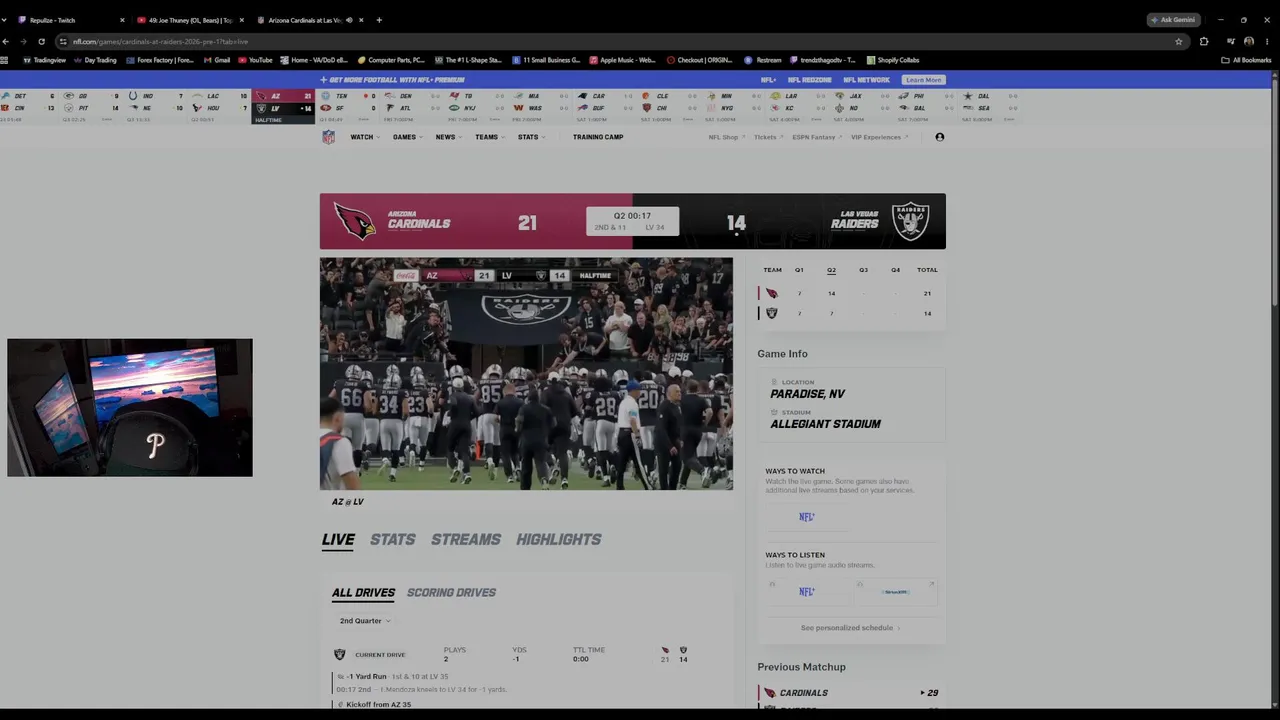Select the Q2 column in the score table
The width and height of the screenshot is (1280, 720).
[x=831, y=270]
